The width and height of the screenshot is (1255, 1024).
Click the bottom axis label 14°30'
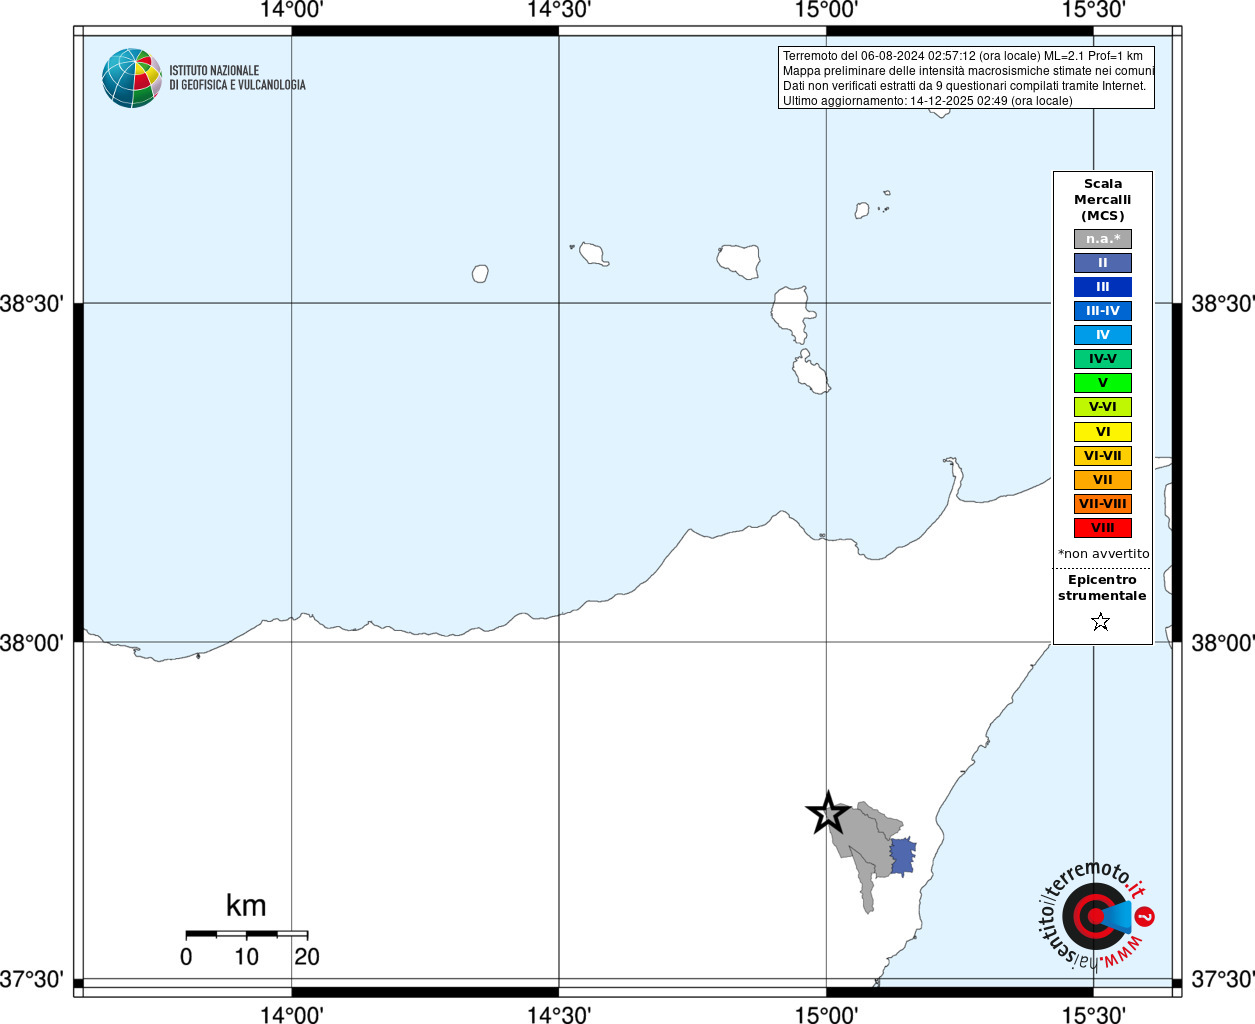[x=559, y=1014]
